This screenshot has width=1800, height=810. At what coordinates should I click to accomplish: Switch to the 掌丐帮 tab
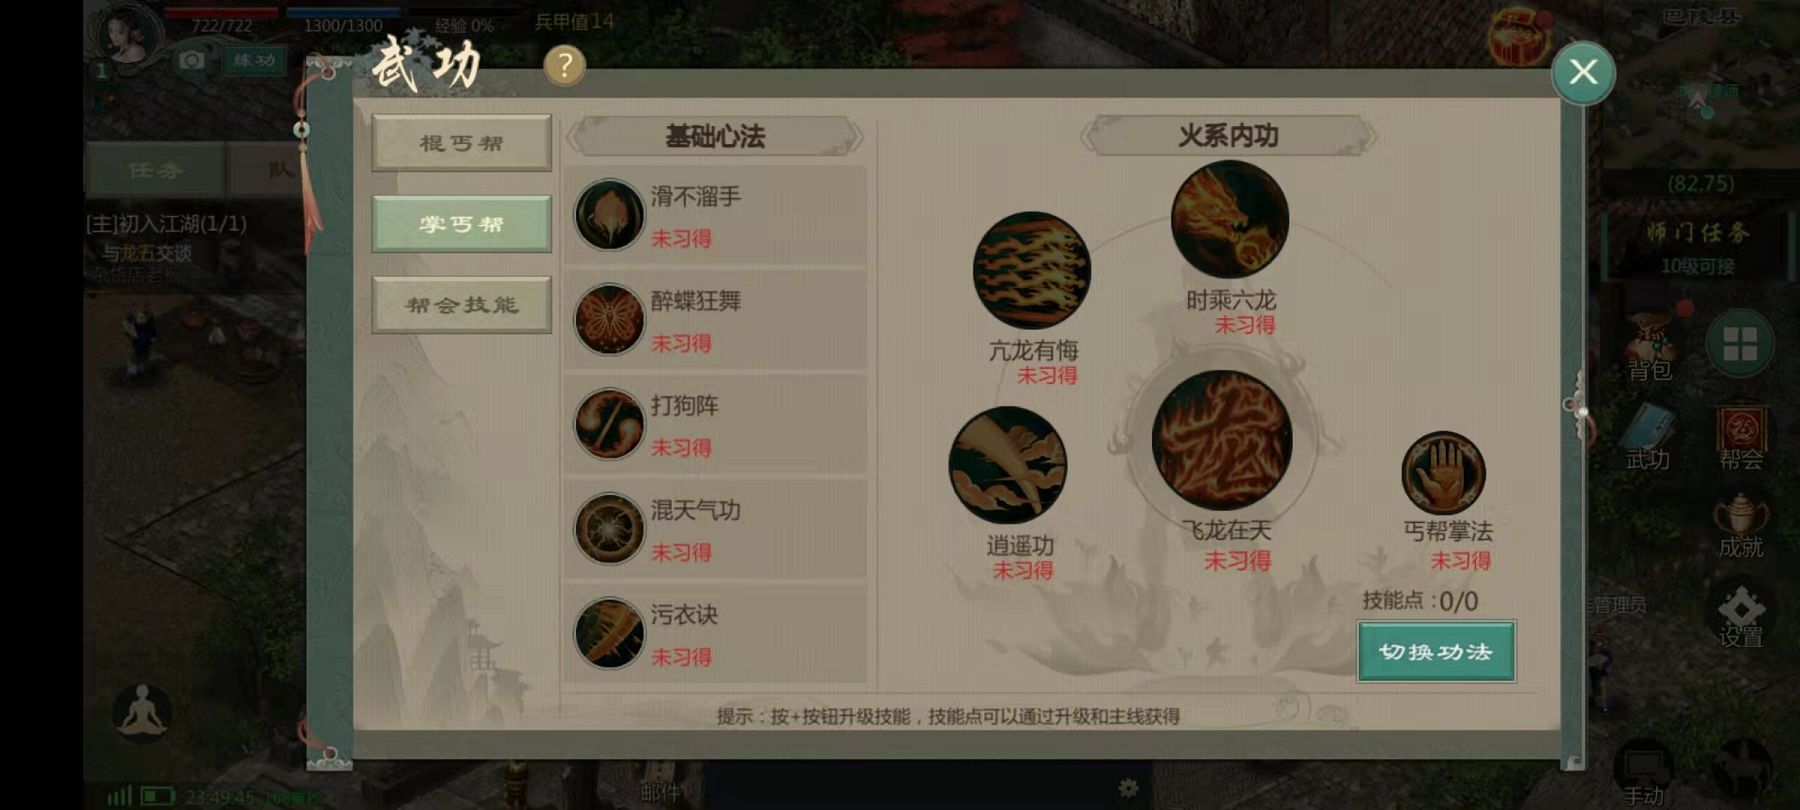coord(461,224)
